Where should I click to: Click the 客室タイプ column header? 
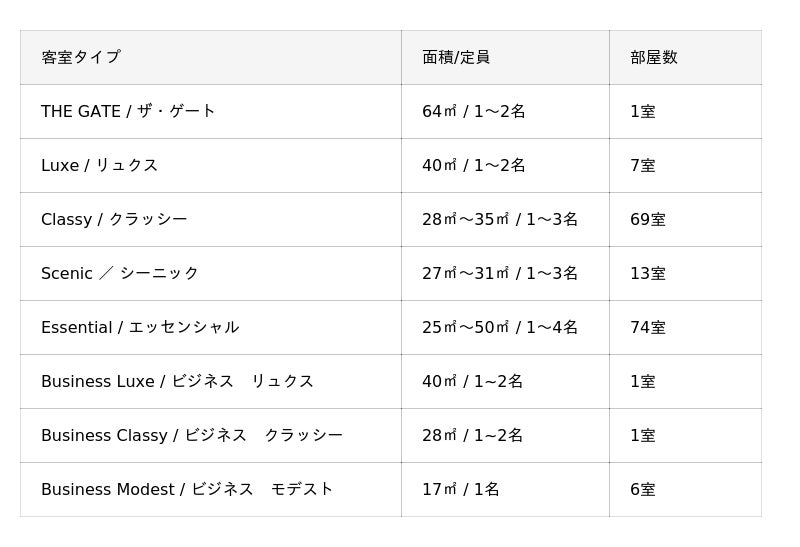[81, 57]
